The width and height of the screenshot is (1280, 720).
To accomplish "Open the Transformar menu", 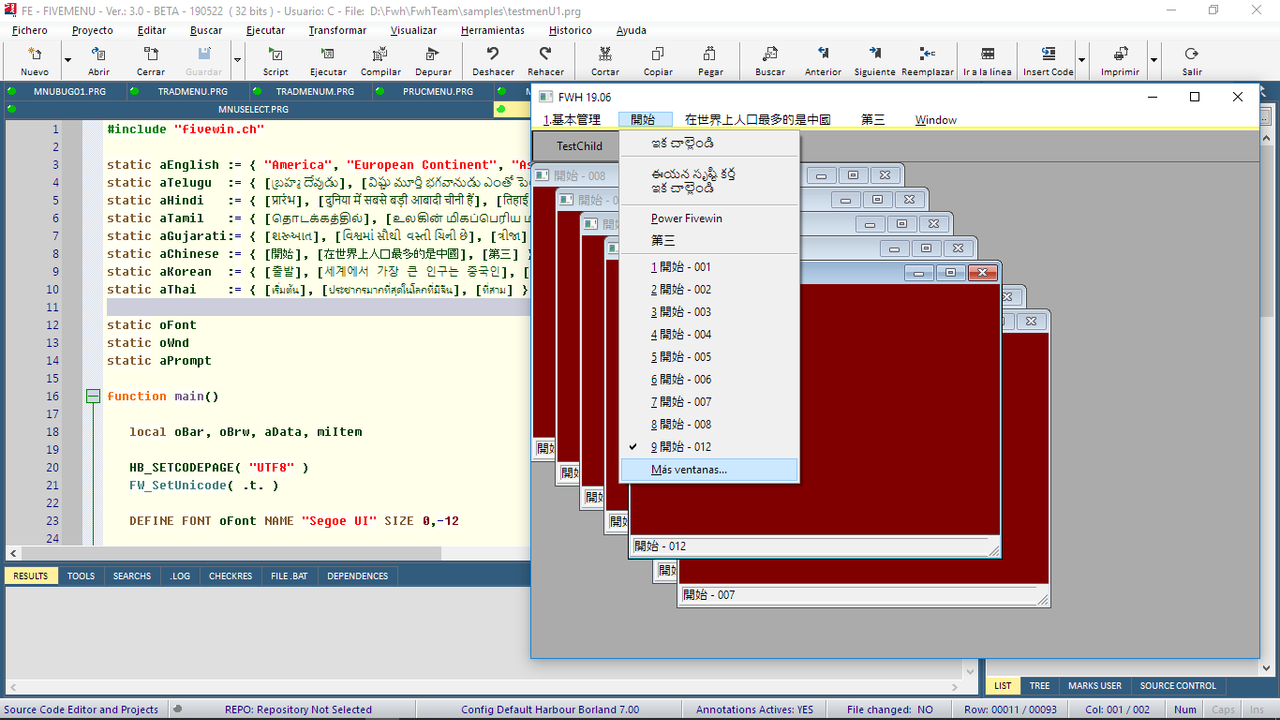I will tap(337, 30).
